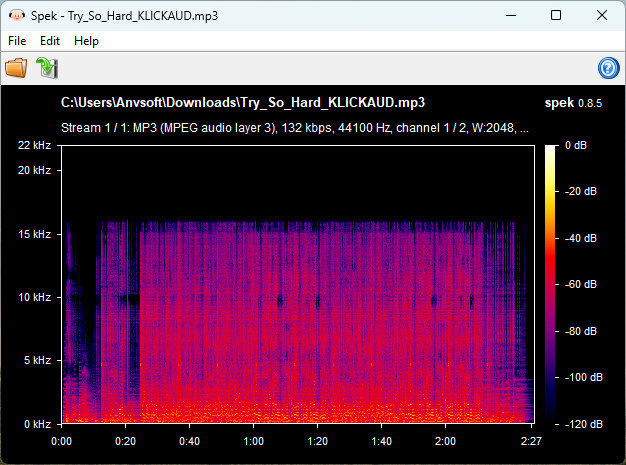Click the 0:20 time axis marker
Viewport: 626px width, 465px height.
(x=125, y=441)
